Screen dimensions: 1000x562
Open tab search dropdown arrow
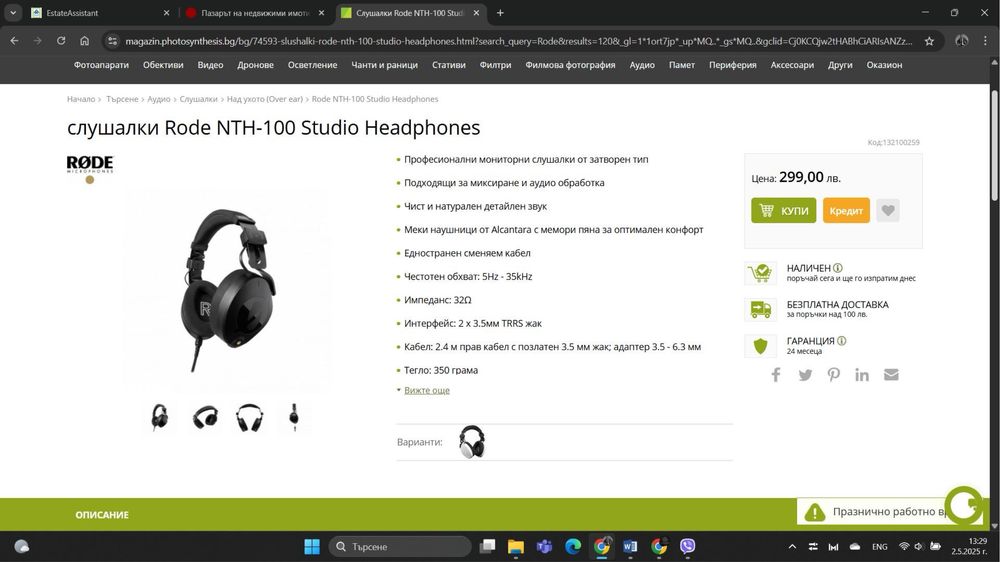(x=13, y=13)
